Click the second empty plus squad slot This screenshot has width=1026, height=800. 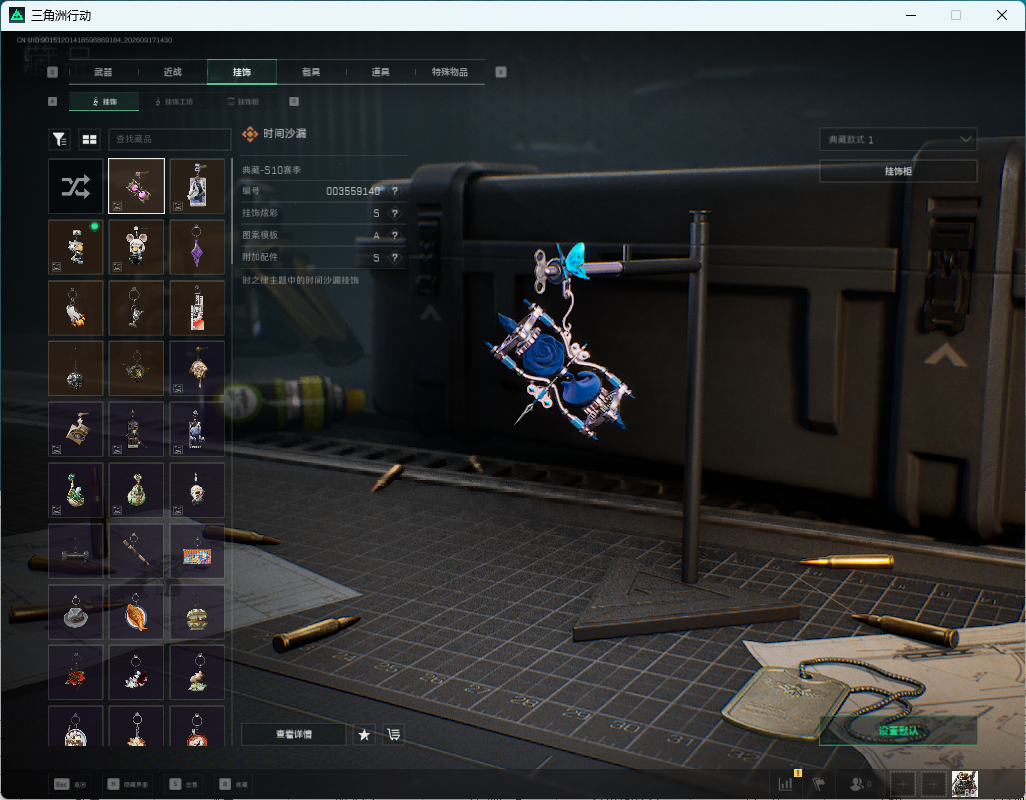(x=933, y=784)
